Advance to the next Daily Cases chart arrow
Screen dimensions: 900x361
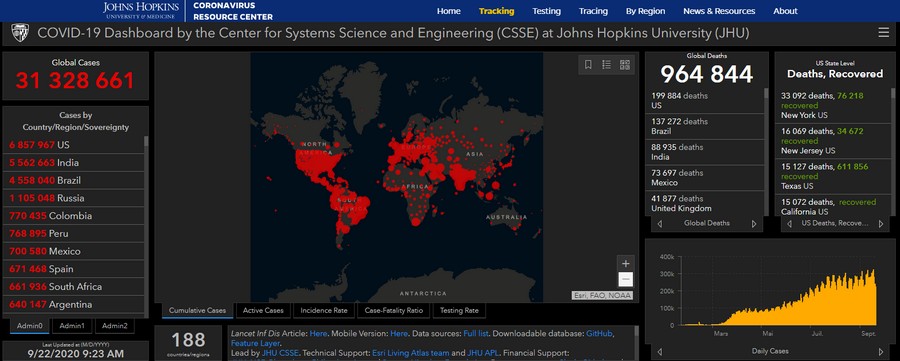click(880, 351)
